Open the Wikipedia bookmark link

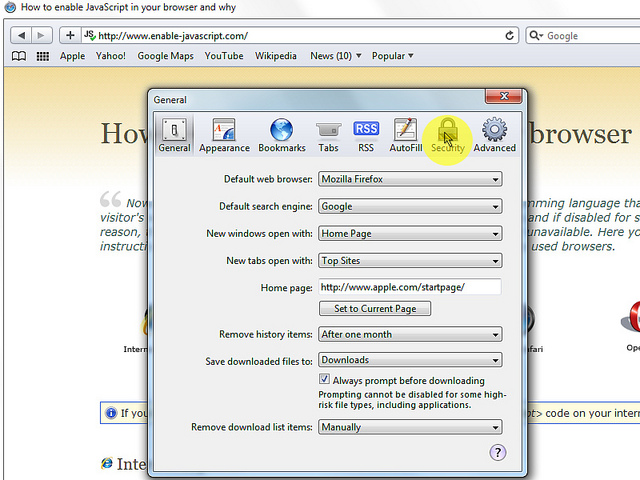click(276, 56)
